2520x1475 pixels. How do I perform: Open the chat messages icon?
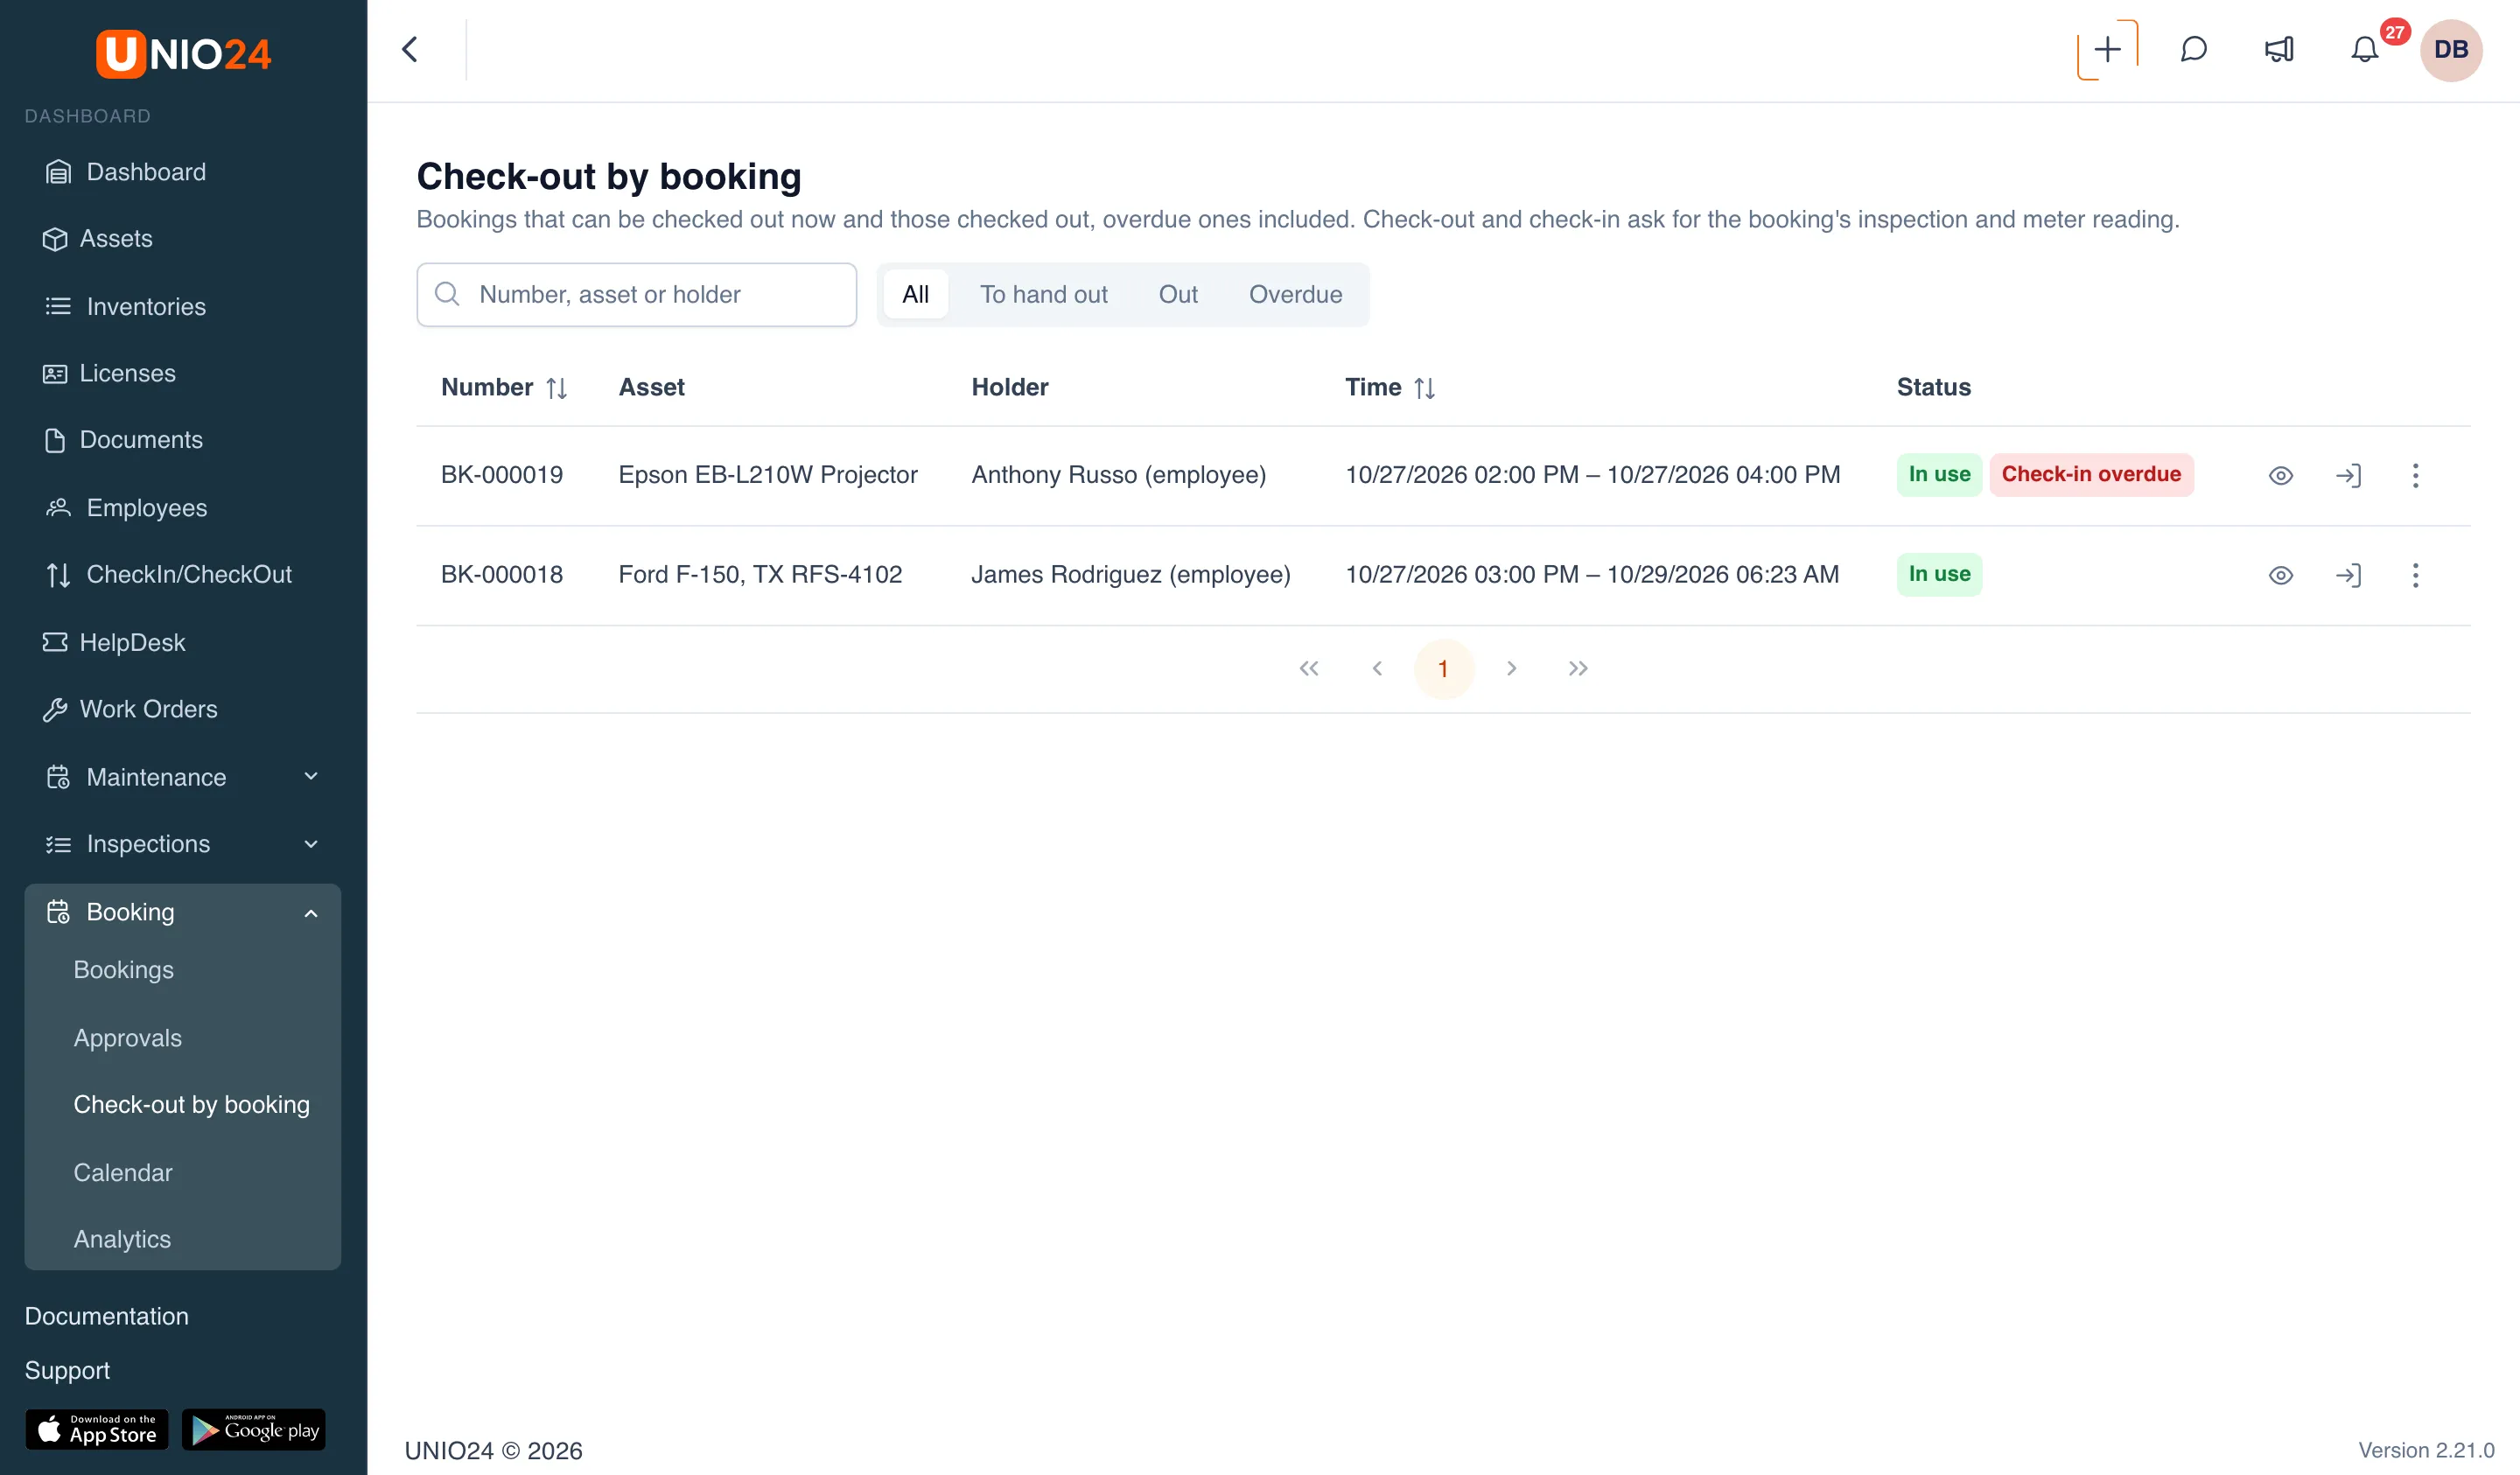click(x=2193, y=50)
